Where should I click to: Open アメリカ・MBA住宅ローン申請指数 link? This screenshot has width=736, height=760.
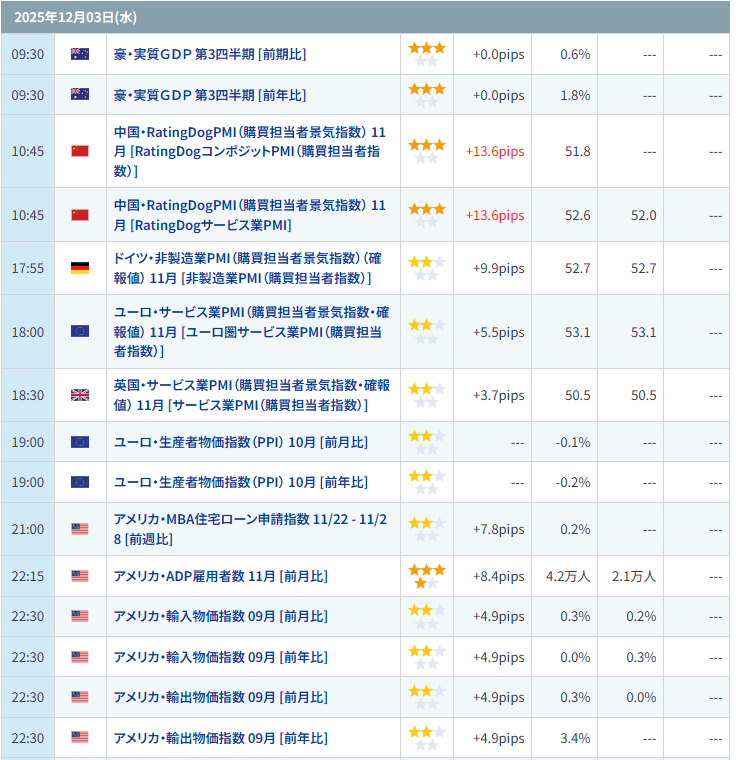tap(250, 529)
